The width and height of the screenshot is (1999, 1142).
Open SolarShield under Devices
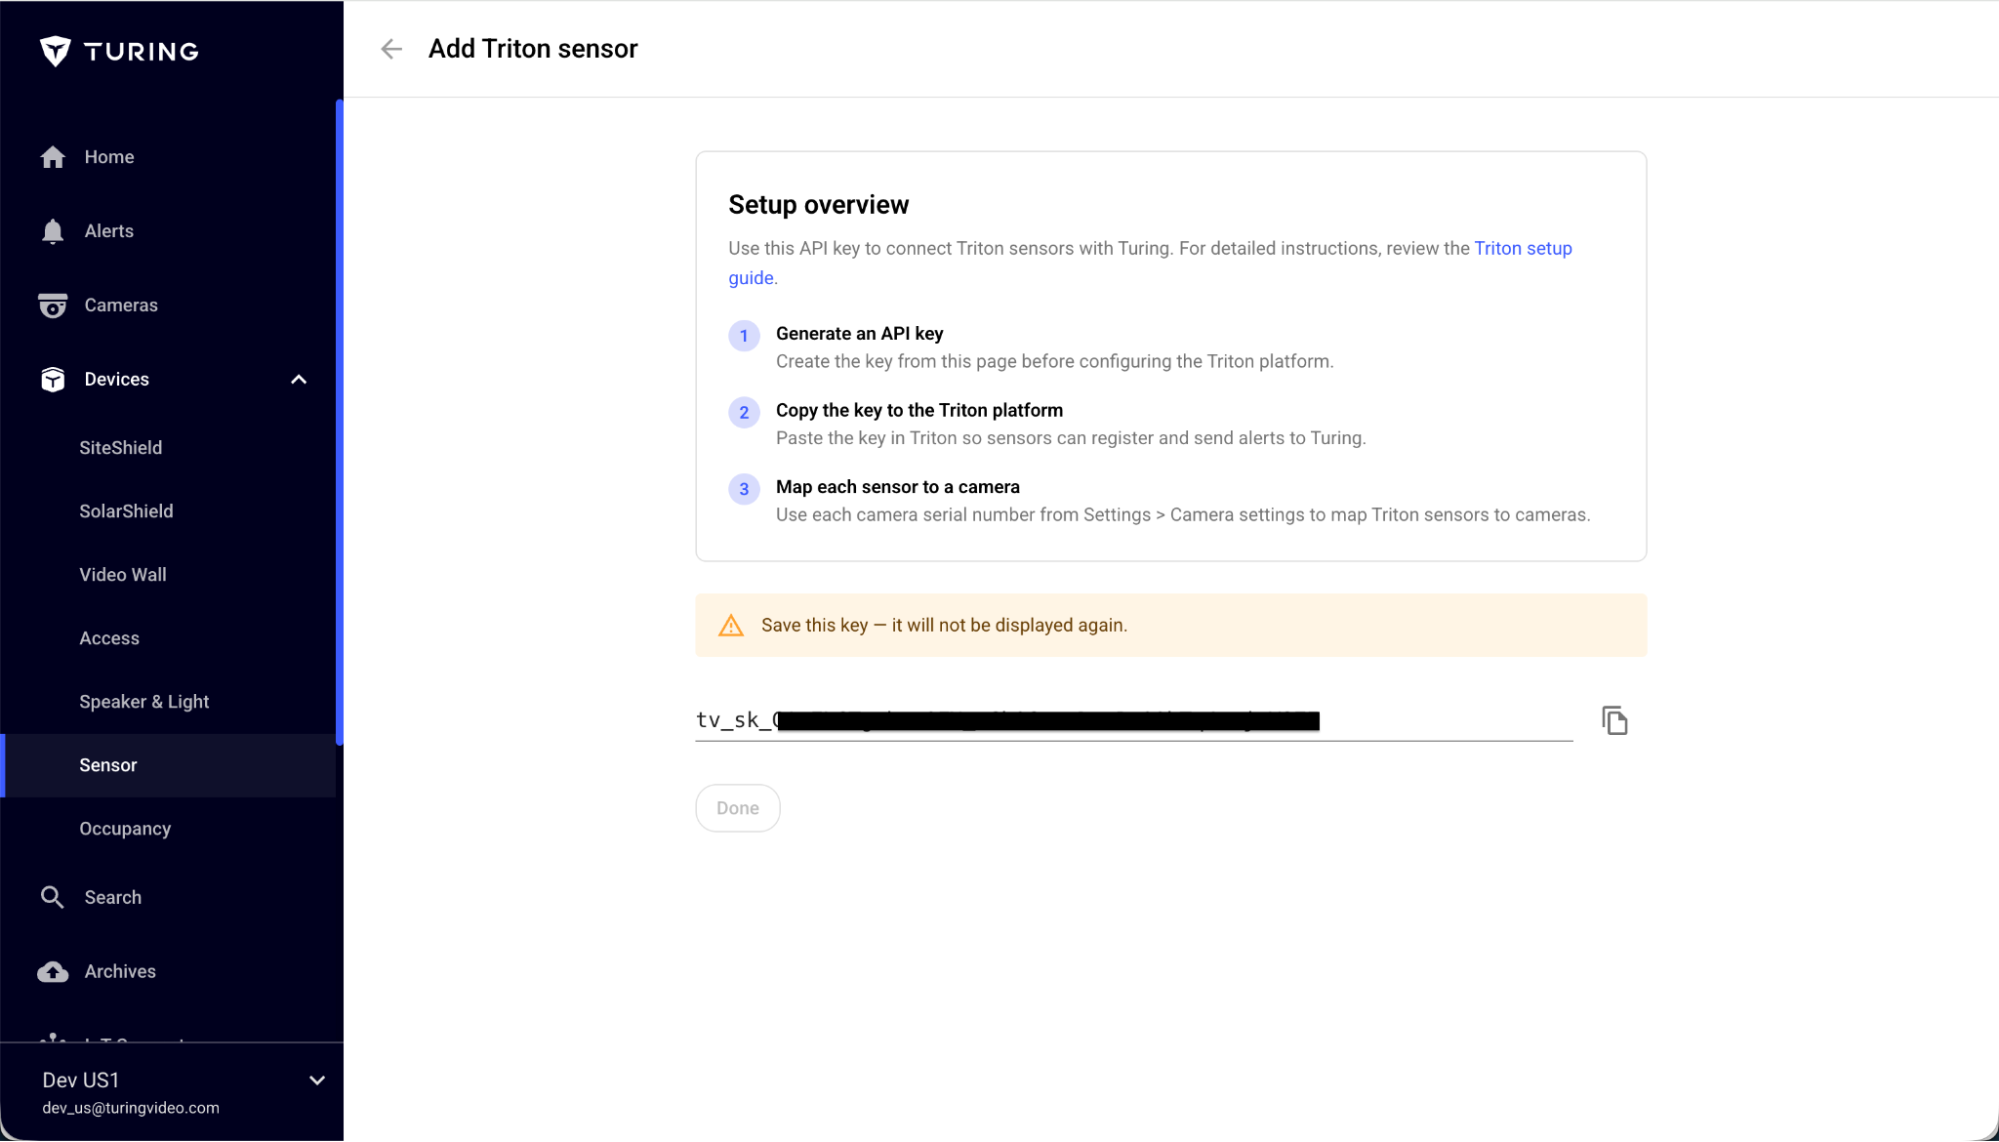click(126, 511)
